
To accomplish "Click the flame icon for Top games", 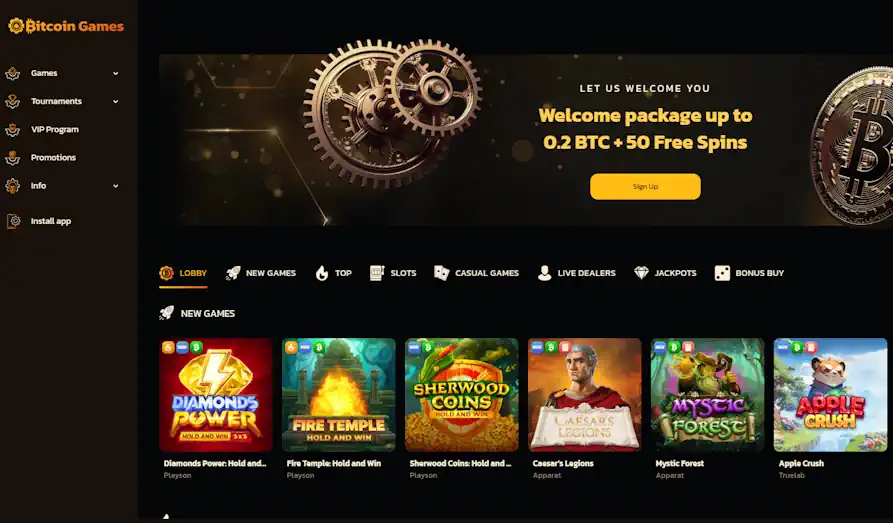I will point(322,273).
